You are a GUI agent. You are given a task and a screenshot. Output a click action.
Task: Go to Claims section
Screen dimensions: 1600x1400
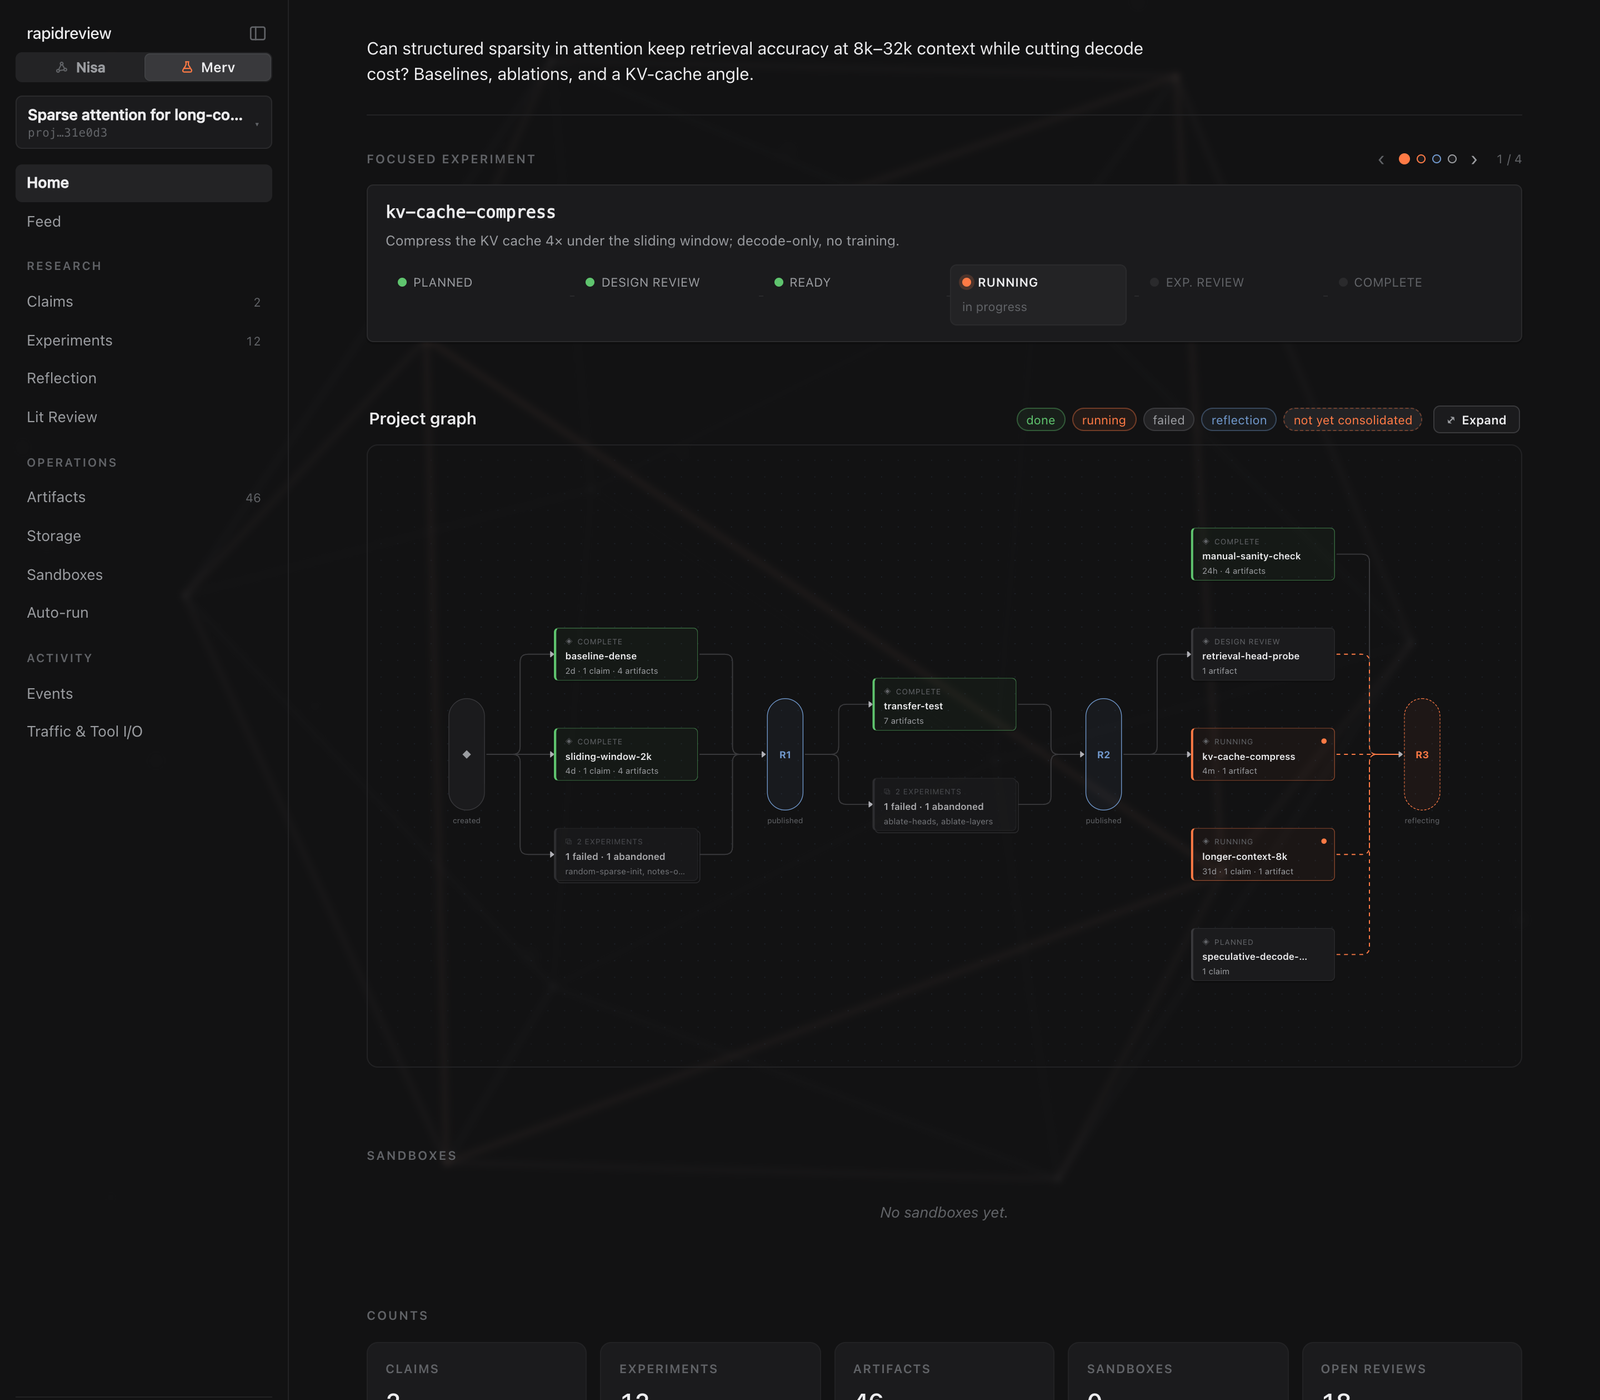(x=144, y=302)
